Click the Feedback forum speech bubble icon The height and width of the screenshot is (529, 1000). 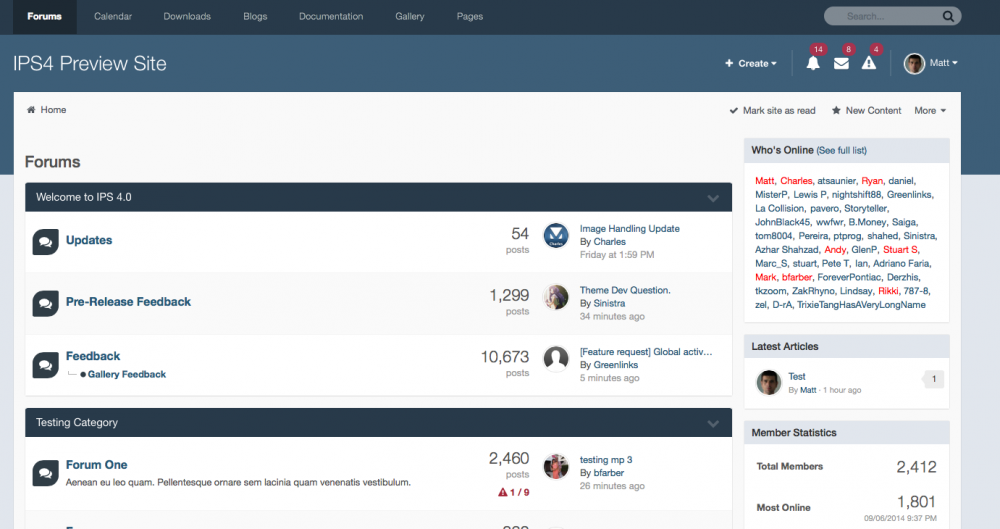coord(45,365)
